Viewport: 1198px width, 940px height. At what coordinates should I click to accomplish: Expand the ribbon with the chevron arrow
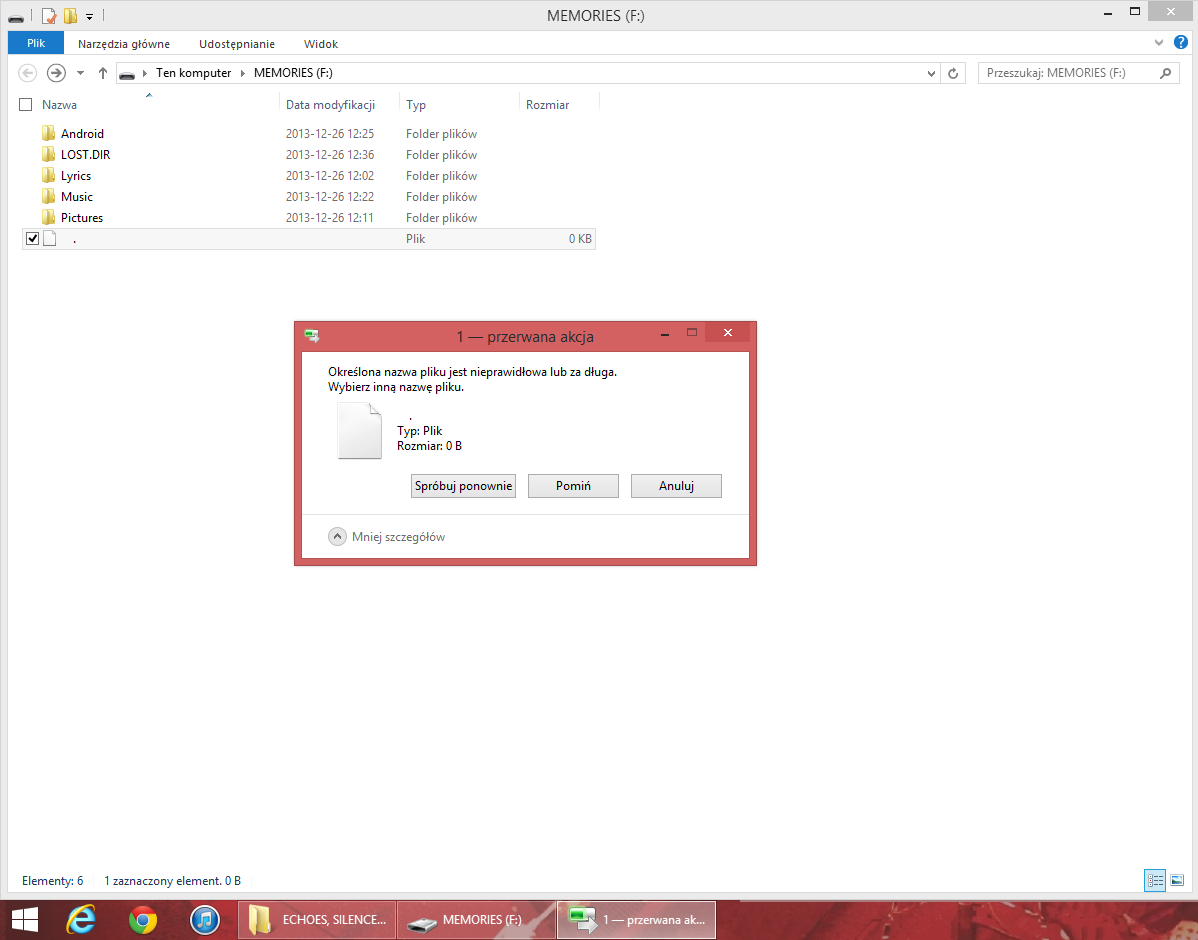(1159, 43)
